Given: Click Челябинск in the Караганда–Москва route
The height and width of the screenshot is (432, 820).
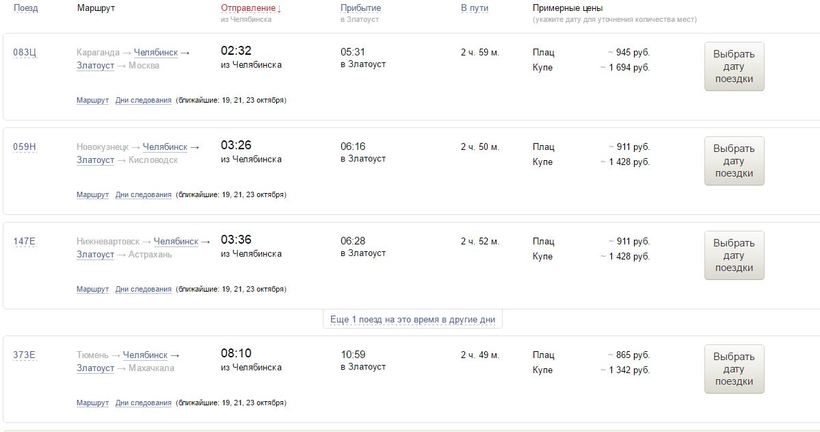Looking at the screenshot, I should coord(155,52).
